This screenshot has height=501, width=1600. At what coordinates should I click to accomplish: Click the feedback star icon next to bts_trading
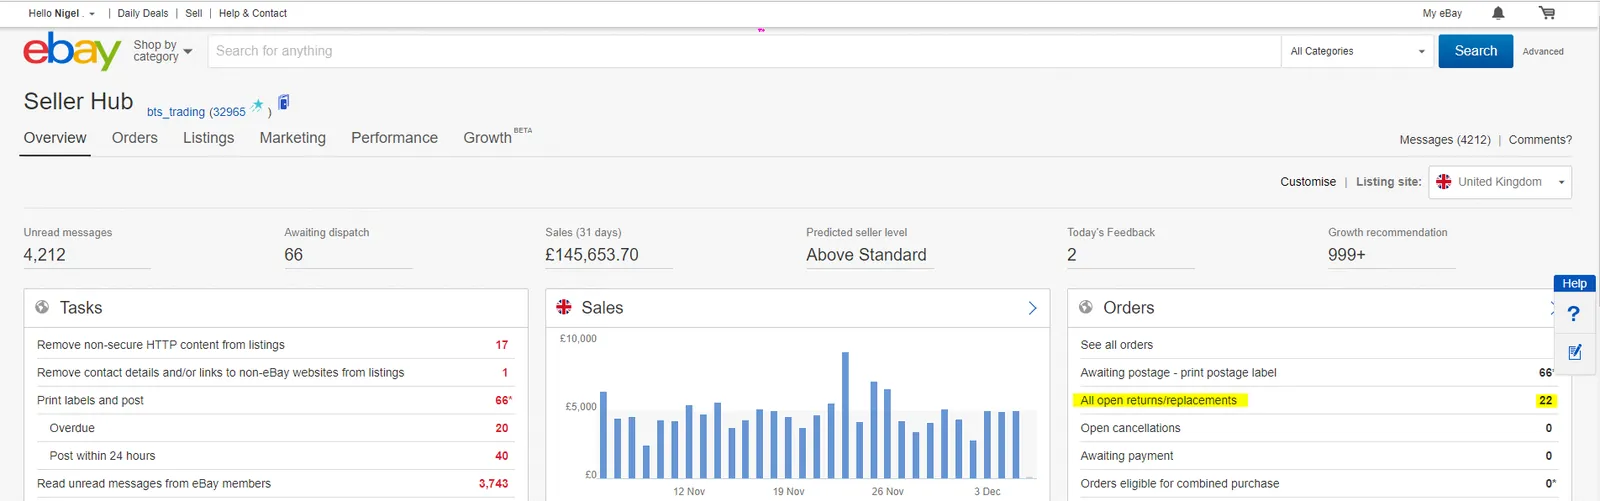click(258, 105)
